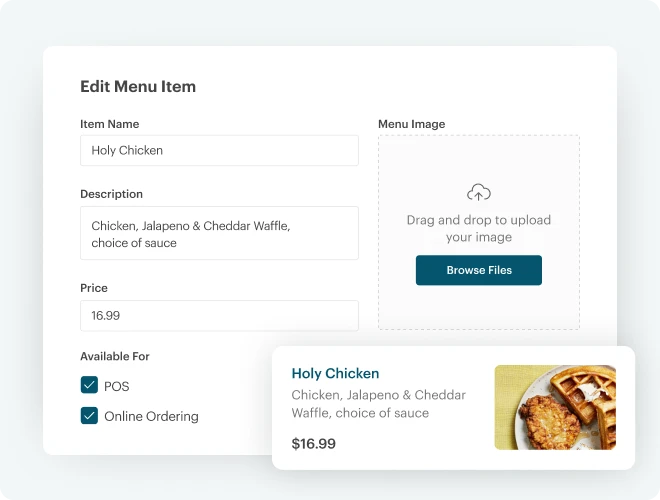Click the POS label text
The height and width of the screenshot is (500, 660).
tap(117, 386)
